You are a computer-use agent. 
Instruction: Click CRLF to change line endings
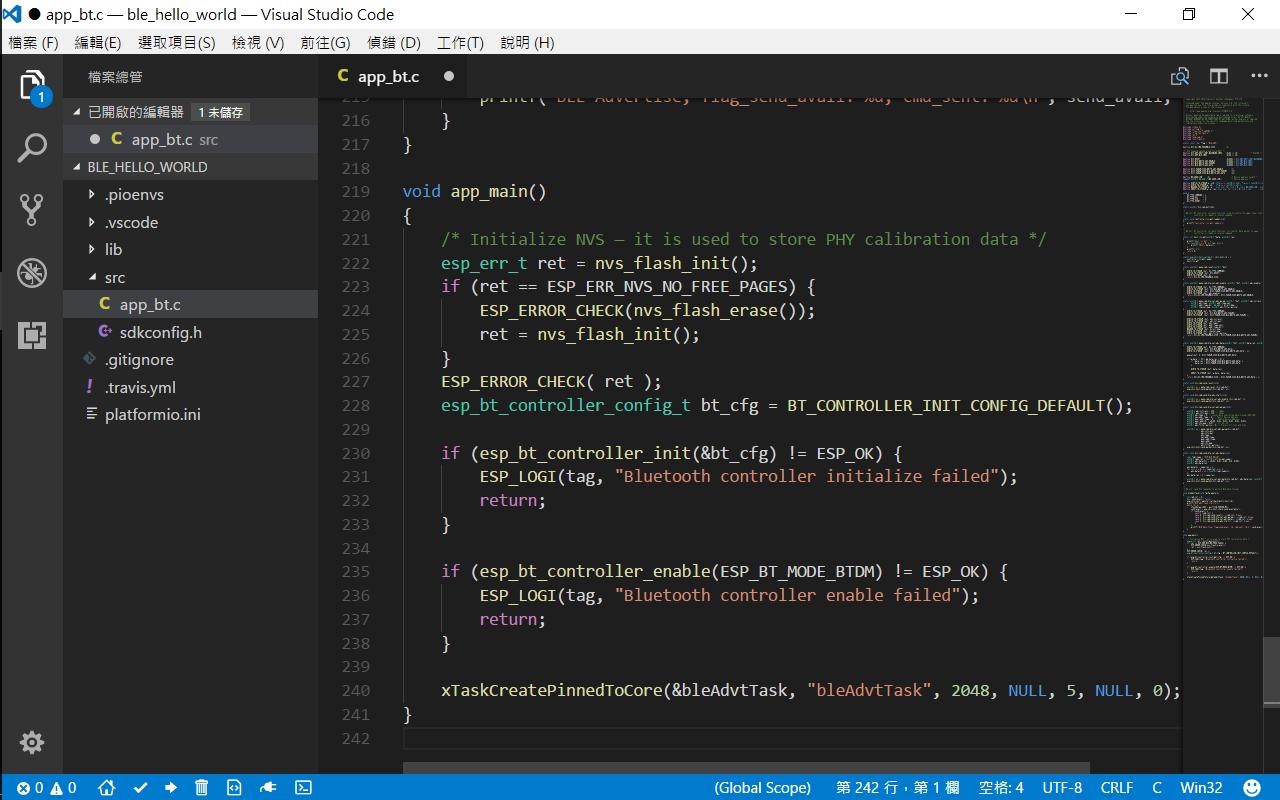point(1117,787)
